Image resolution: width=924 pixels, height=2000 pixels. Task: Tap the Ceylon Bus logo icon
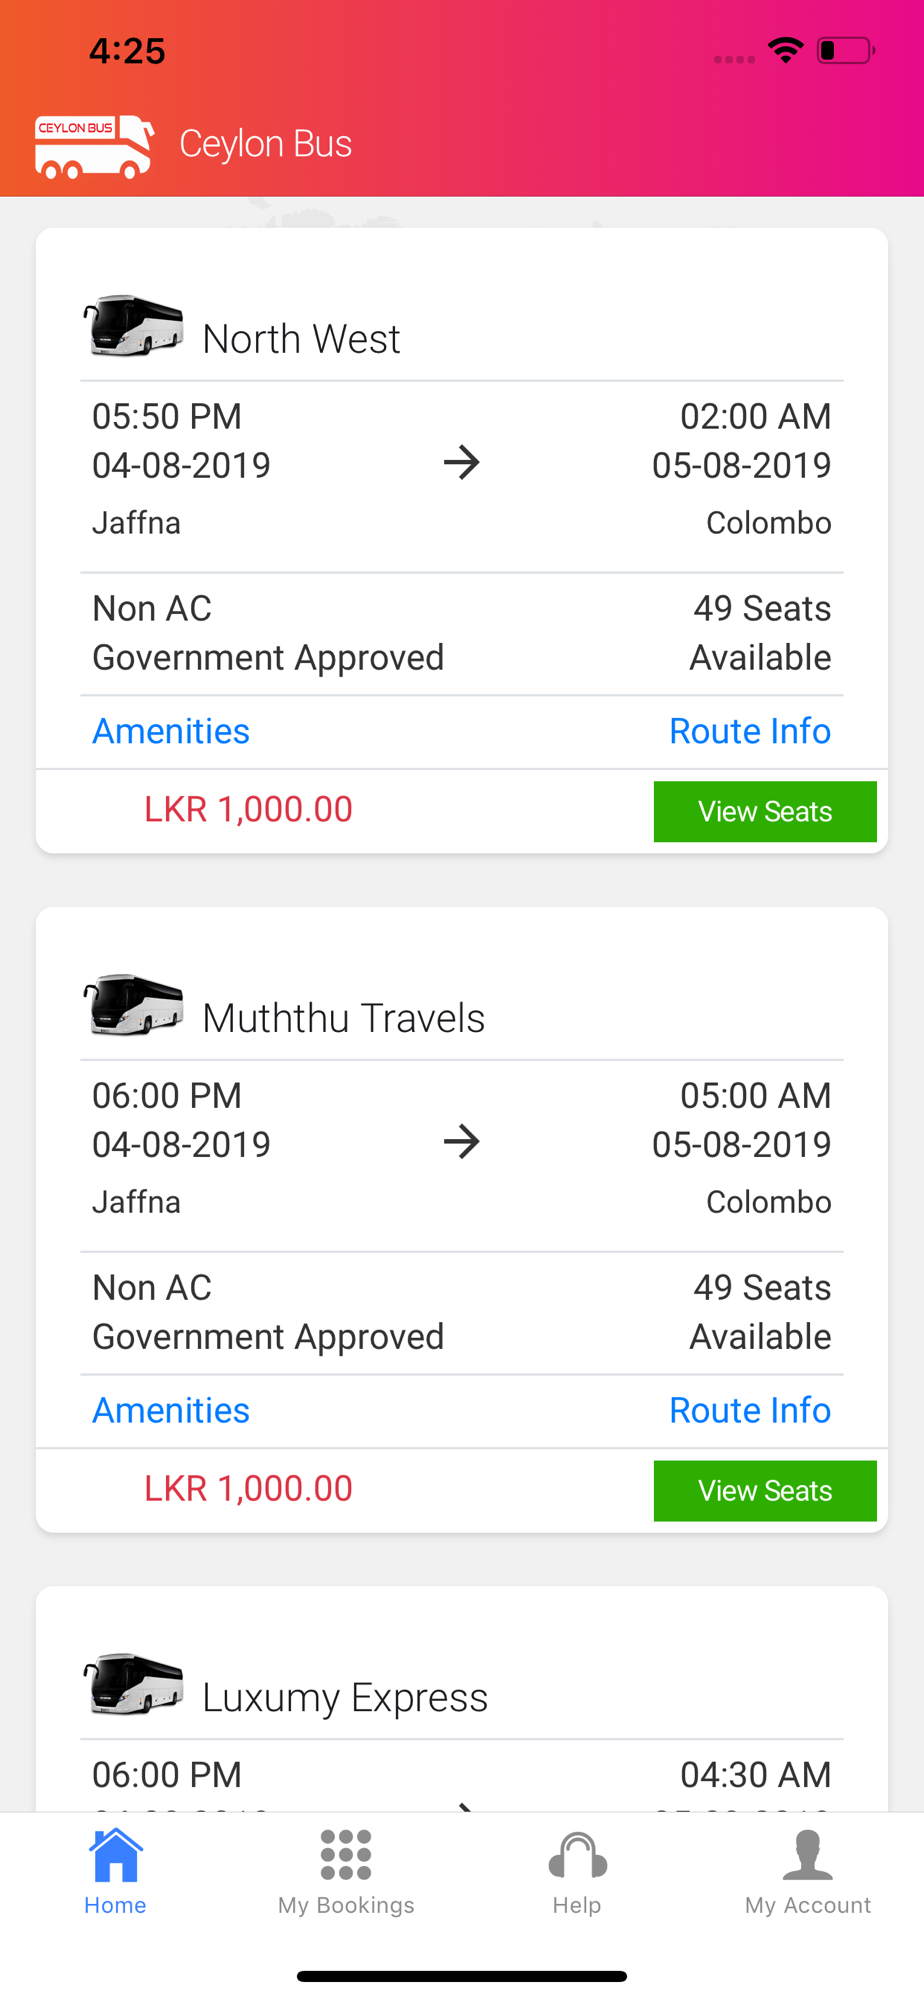[94, 146]
